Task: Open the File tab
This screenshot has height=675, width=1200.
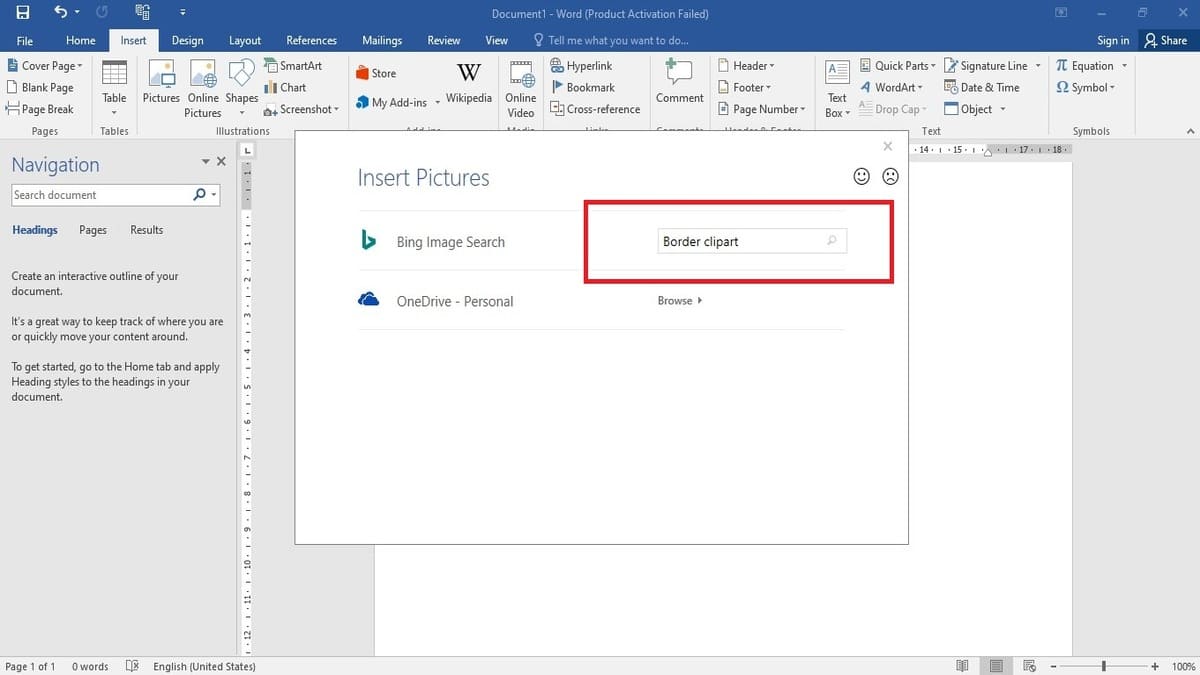Action: click(25, 41)
